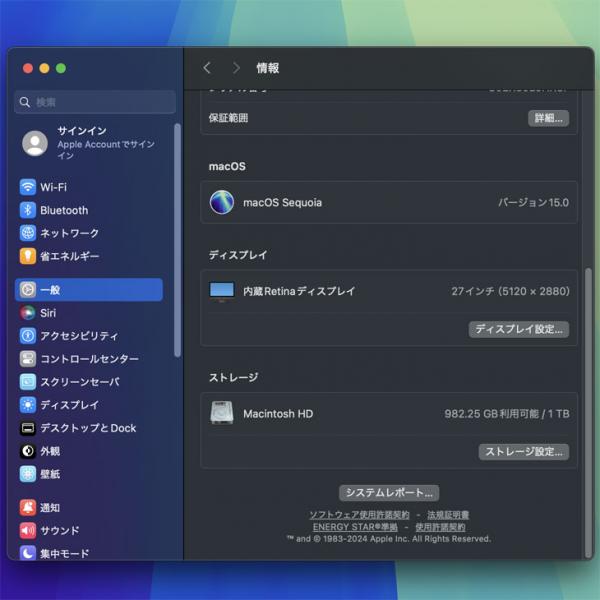Viewport: 600px width, 600px height.
Task: Open スクリーンセーバ settings icon
Action: [x=28, y=382]
